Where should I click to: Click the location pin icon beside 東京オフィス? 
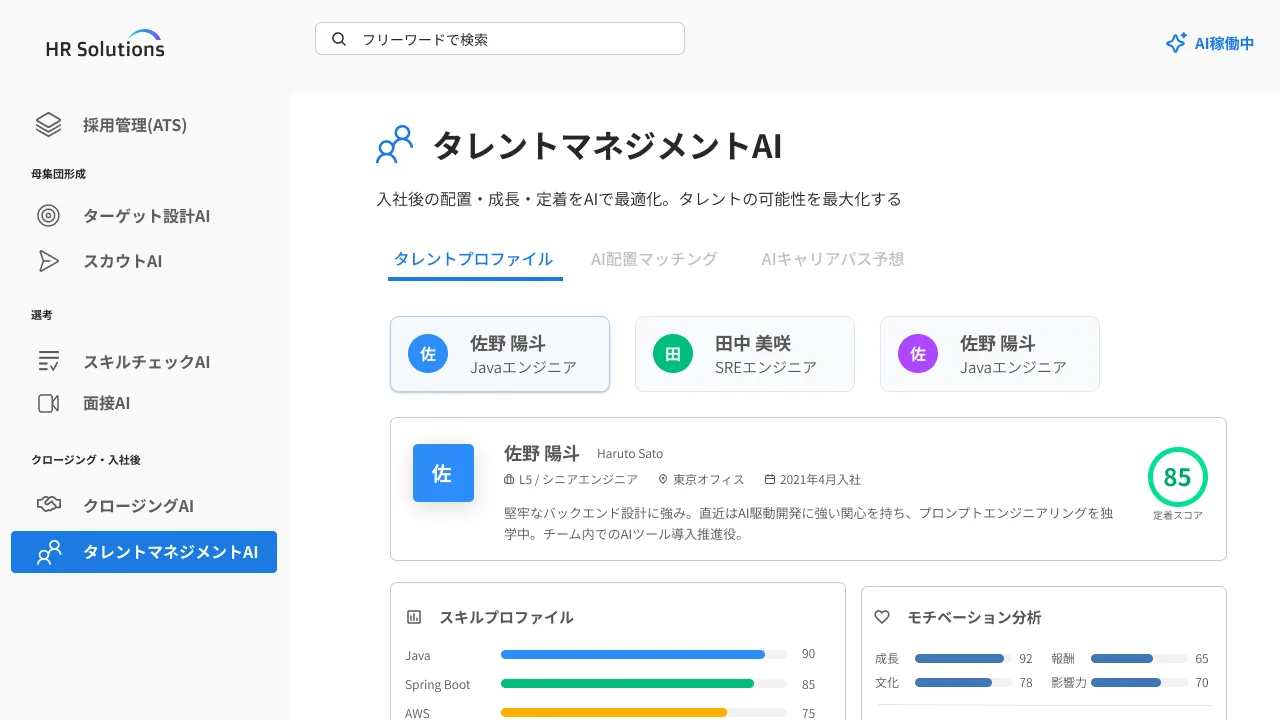click(x=662, y=480)
